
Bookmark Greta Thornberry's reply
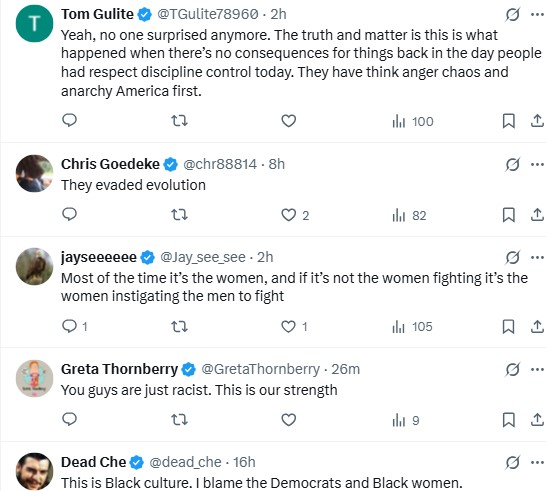coord(508,420)
